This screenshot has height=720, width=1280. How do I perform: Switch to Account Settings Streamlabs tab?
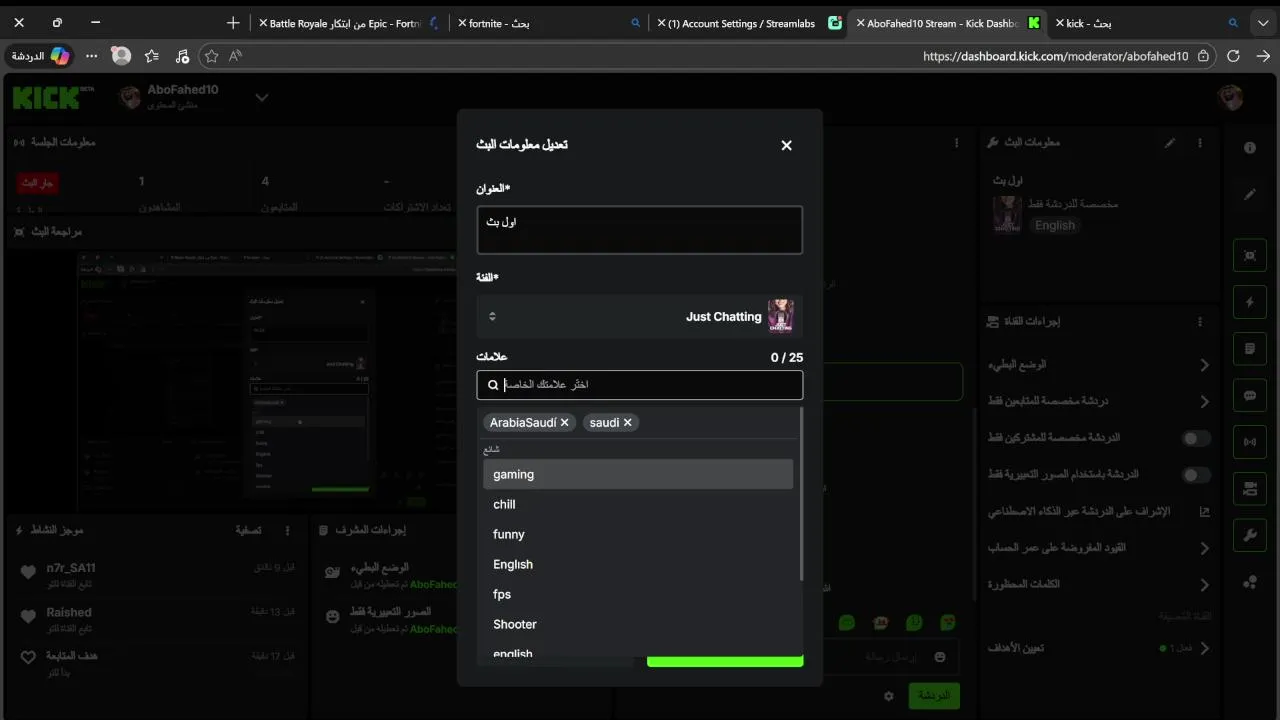tap(749, 23)
